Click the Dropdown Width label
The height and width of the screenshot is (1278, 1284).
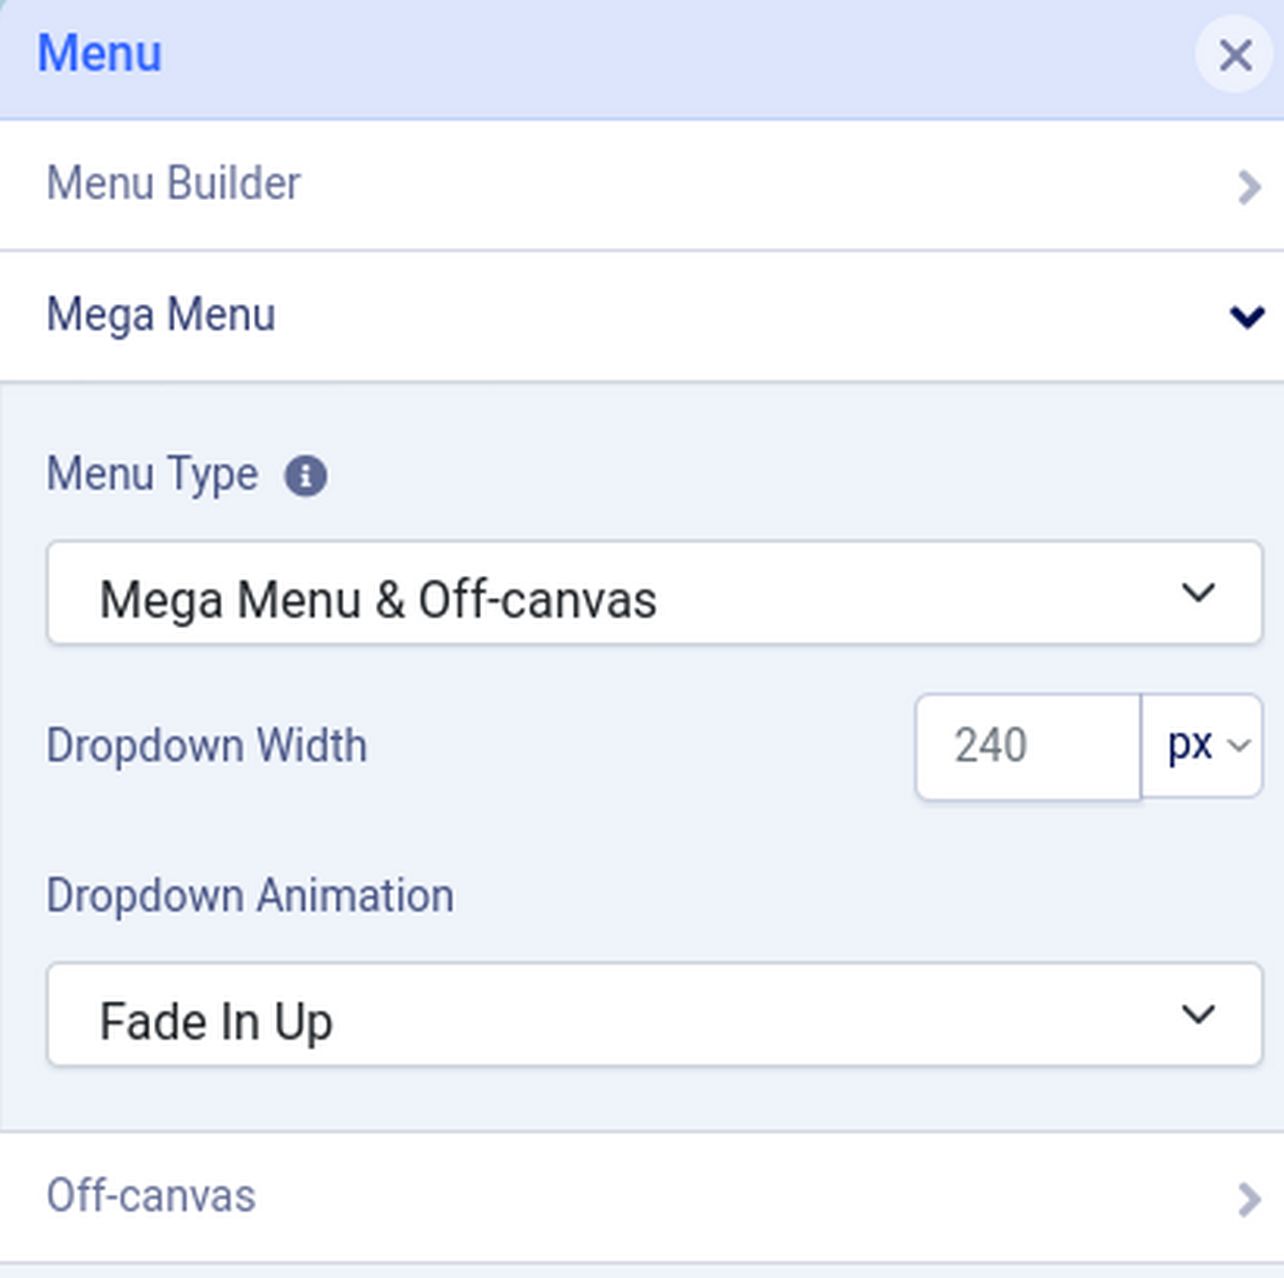coord(206,746)
